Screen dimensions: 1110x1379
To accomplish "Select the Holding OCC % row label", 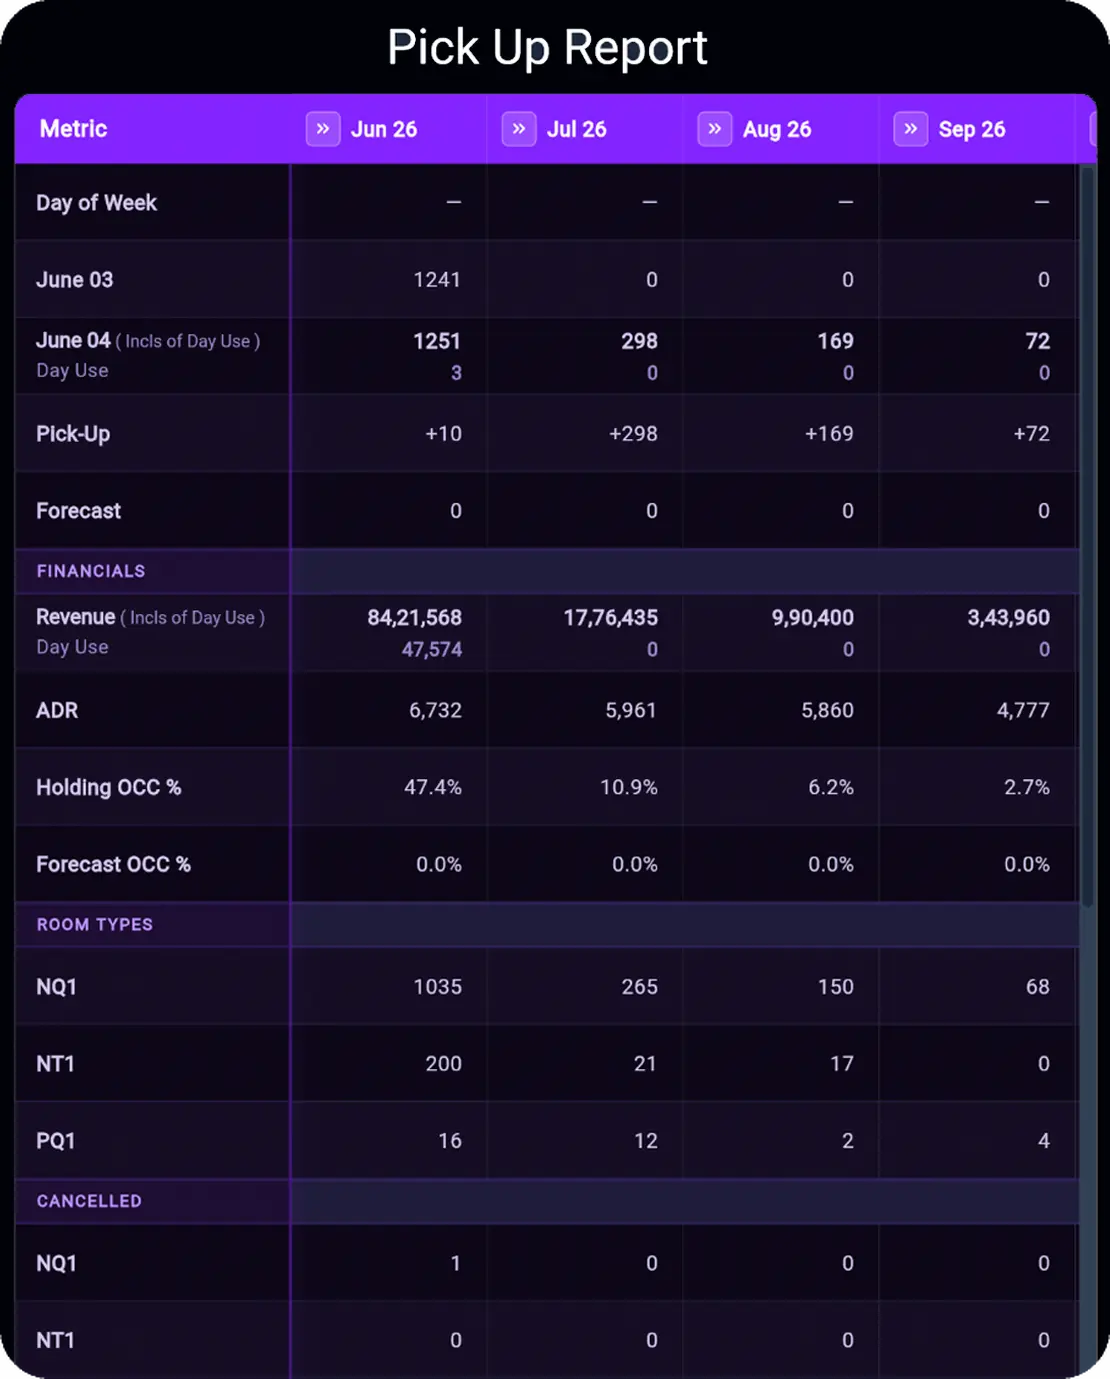I will click(109, 788).
